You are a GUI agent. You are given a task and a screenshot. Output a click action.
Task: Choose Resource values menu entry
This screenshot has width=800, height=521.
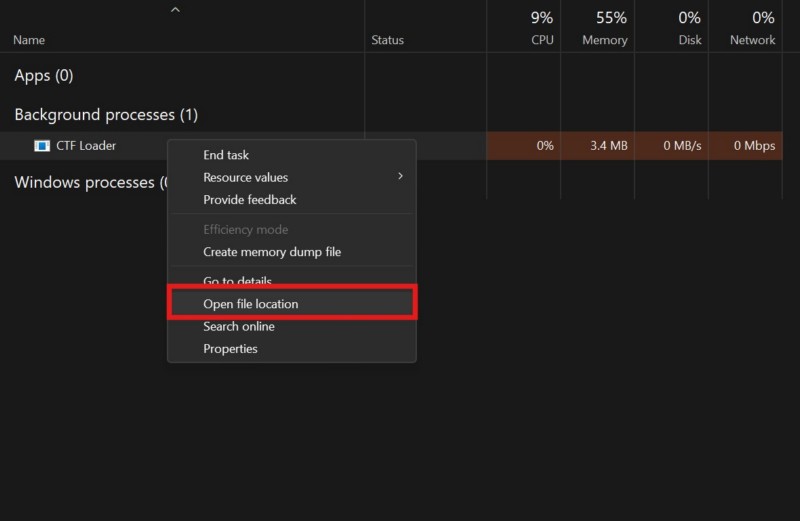point(245,177)
